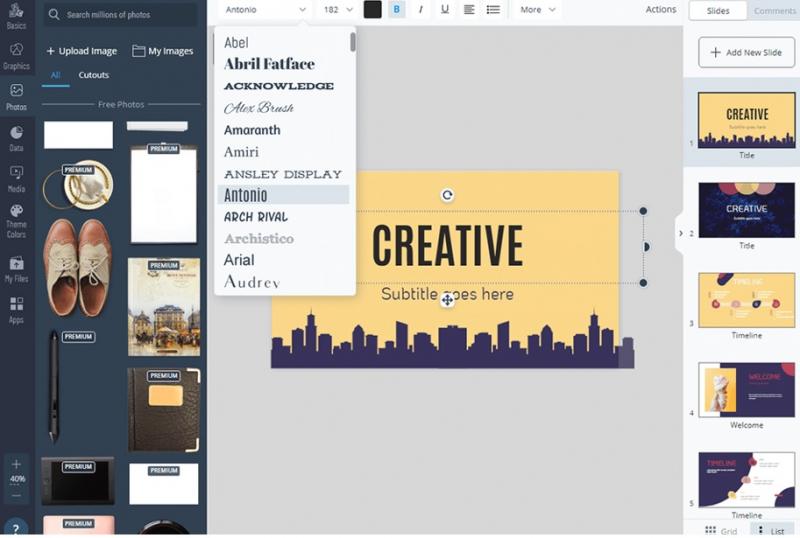Switch to the Comments tab
The image size is (800, 538).
click(x=774, y=11)
